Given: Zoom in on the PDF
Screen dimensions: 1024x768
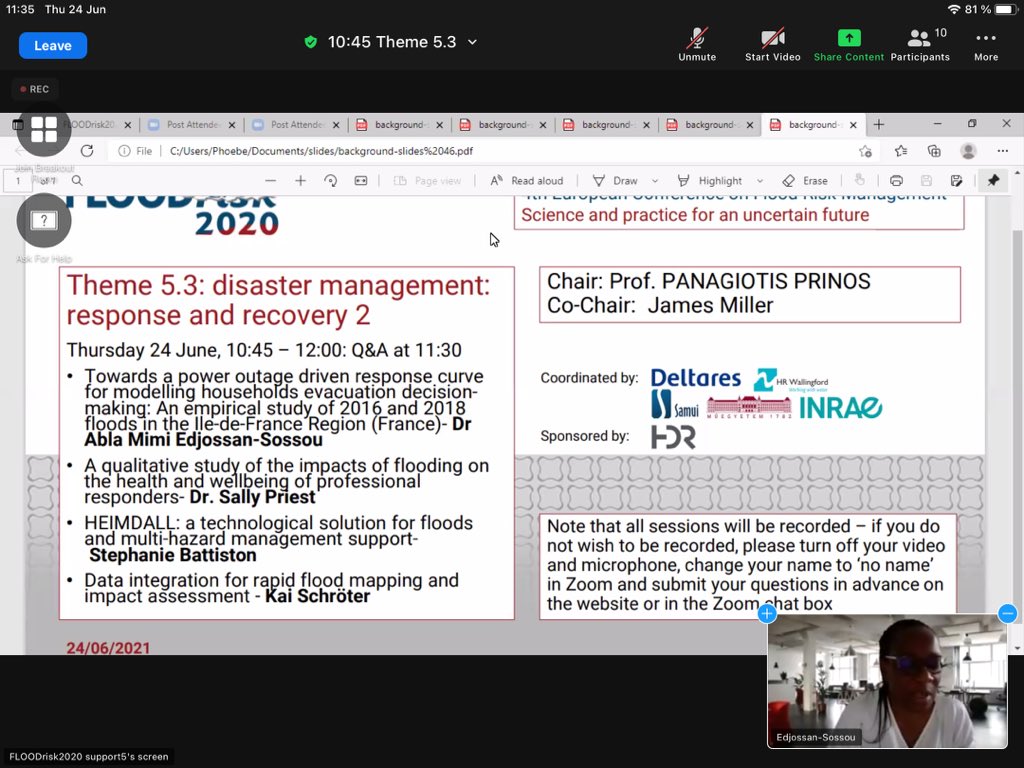Looking at the screenshot, I should click(x=300, y=181).
